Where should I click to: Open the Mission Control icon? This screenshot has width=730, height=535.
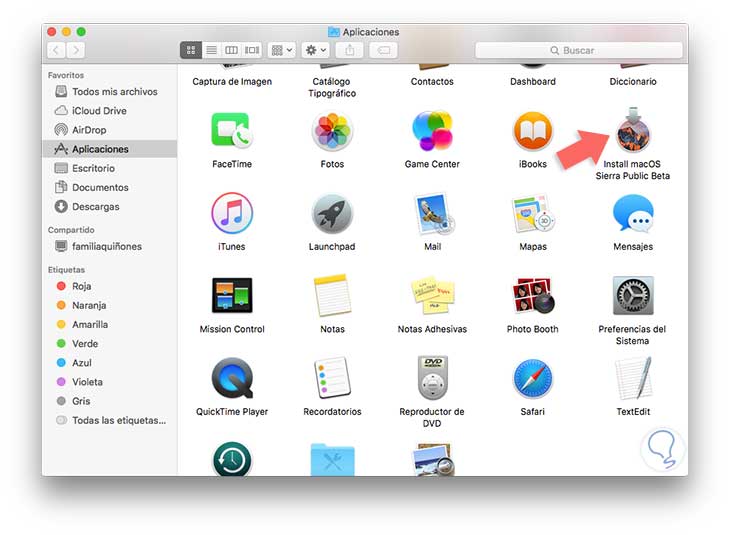tap(232, 295)
